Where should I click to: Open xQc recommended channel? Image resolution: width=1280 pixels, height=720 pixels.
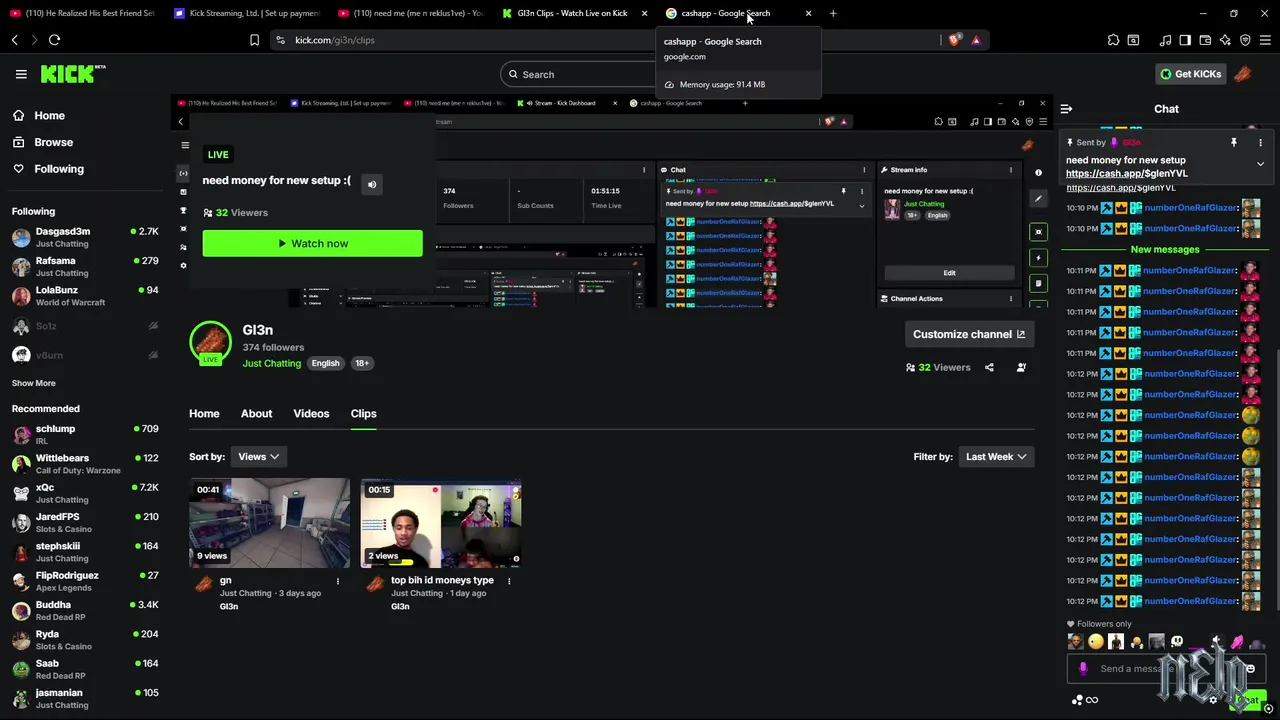click(x=85, y=493)
